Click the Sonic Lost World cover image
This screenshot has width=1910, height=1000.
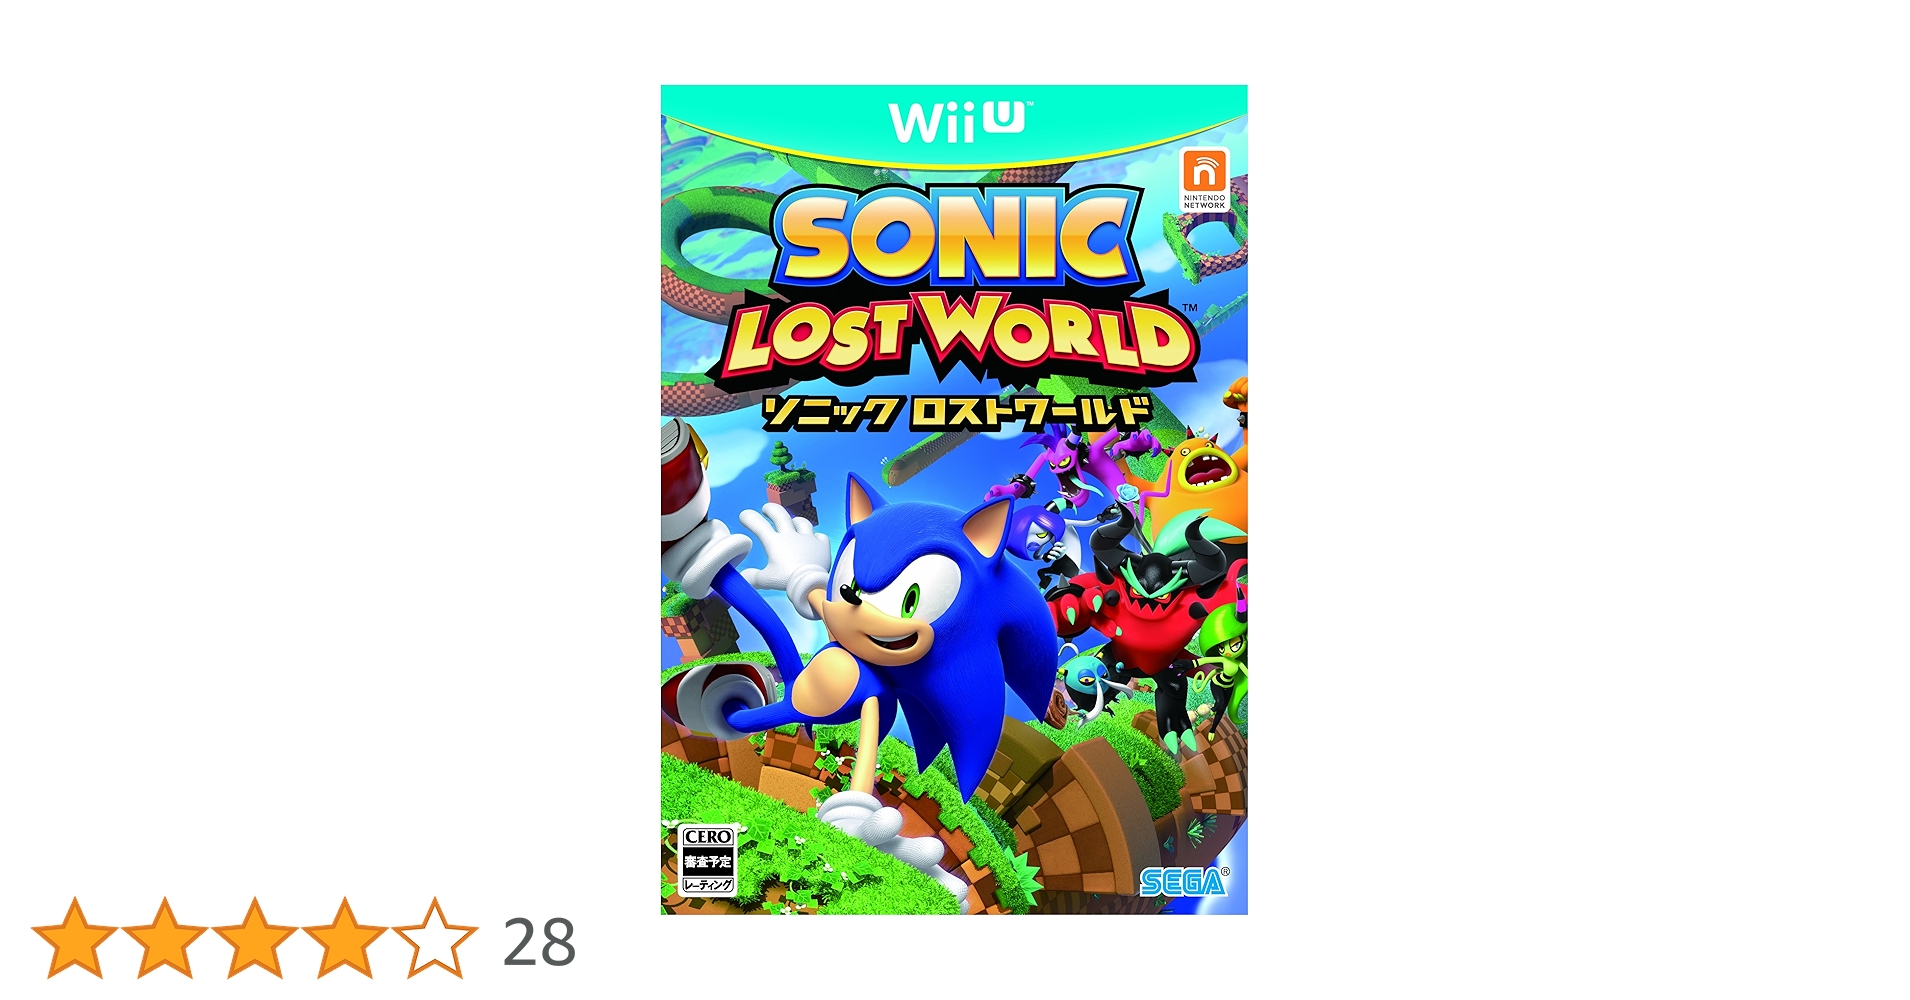(x=954, y=499)
